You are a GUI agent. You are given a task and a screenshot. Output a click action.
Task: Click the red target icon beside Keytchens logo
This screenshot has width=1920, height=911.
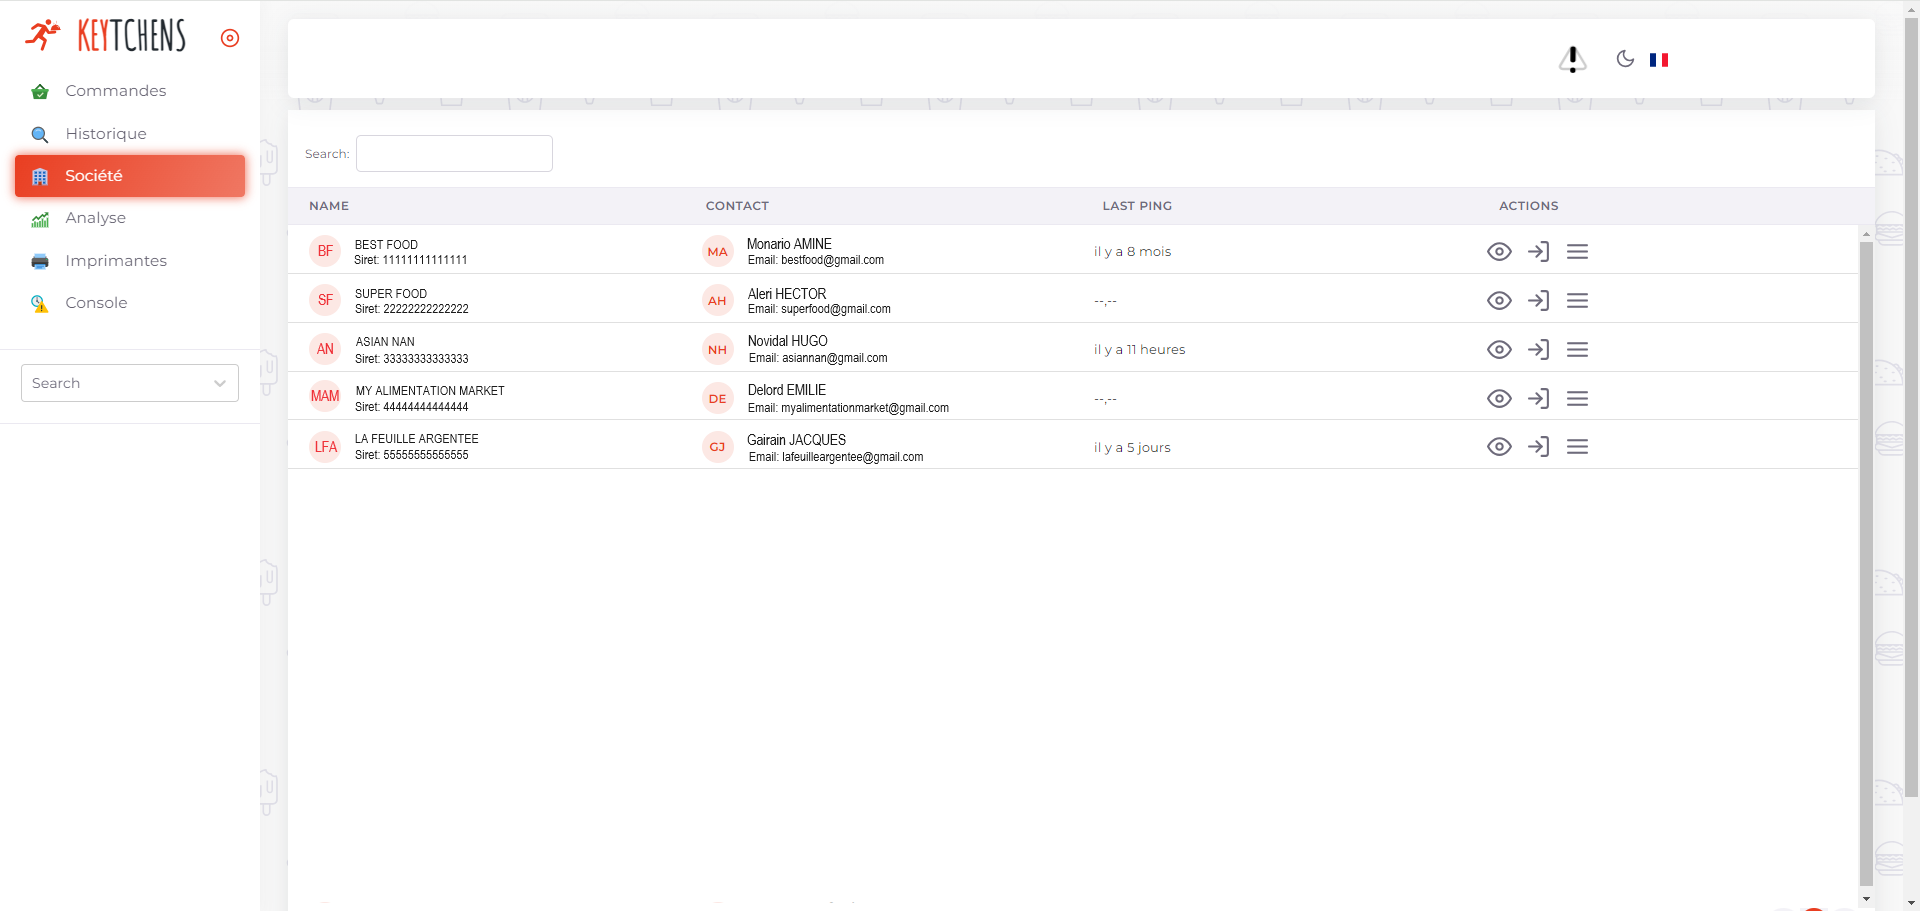coord(230,38)
